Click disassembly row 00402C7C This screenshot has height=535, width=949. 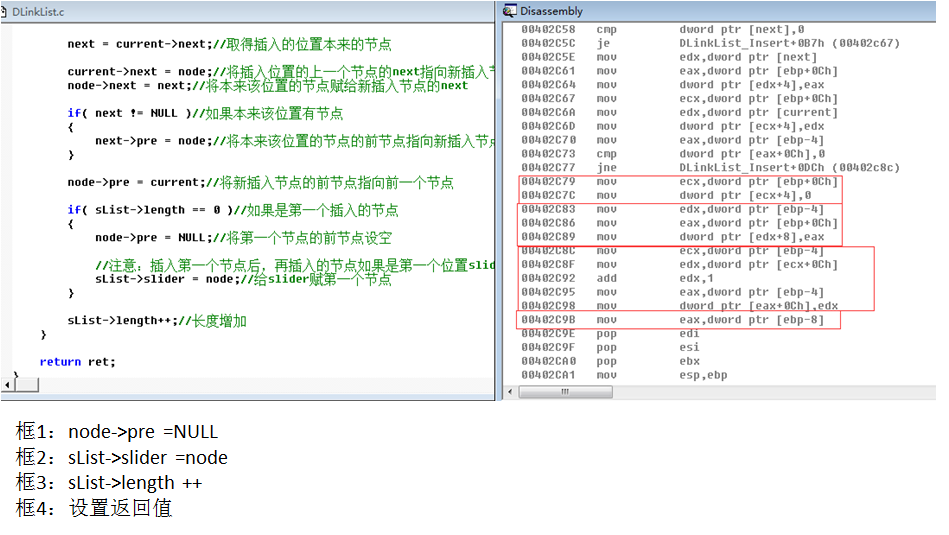pos(666,195)
